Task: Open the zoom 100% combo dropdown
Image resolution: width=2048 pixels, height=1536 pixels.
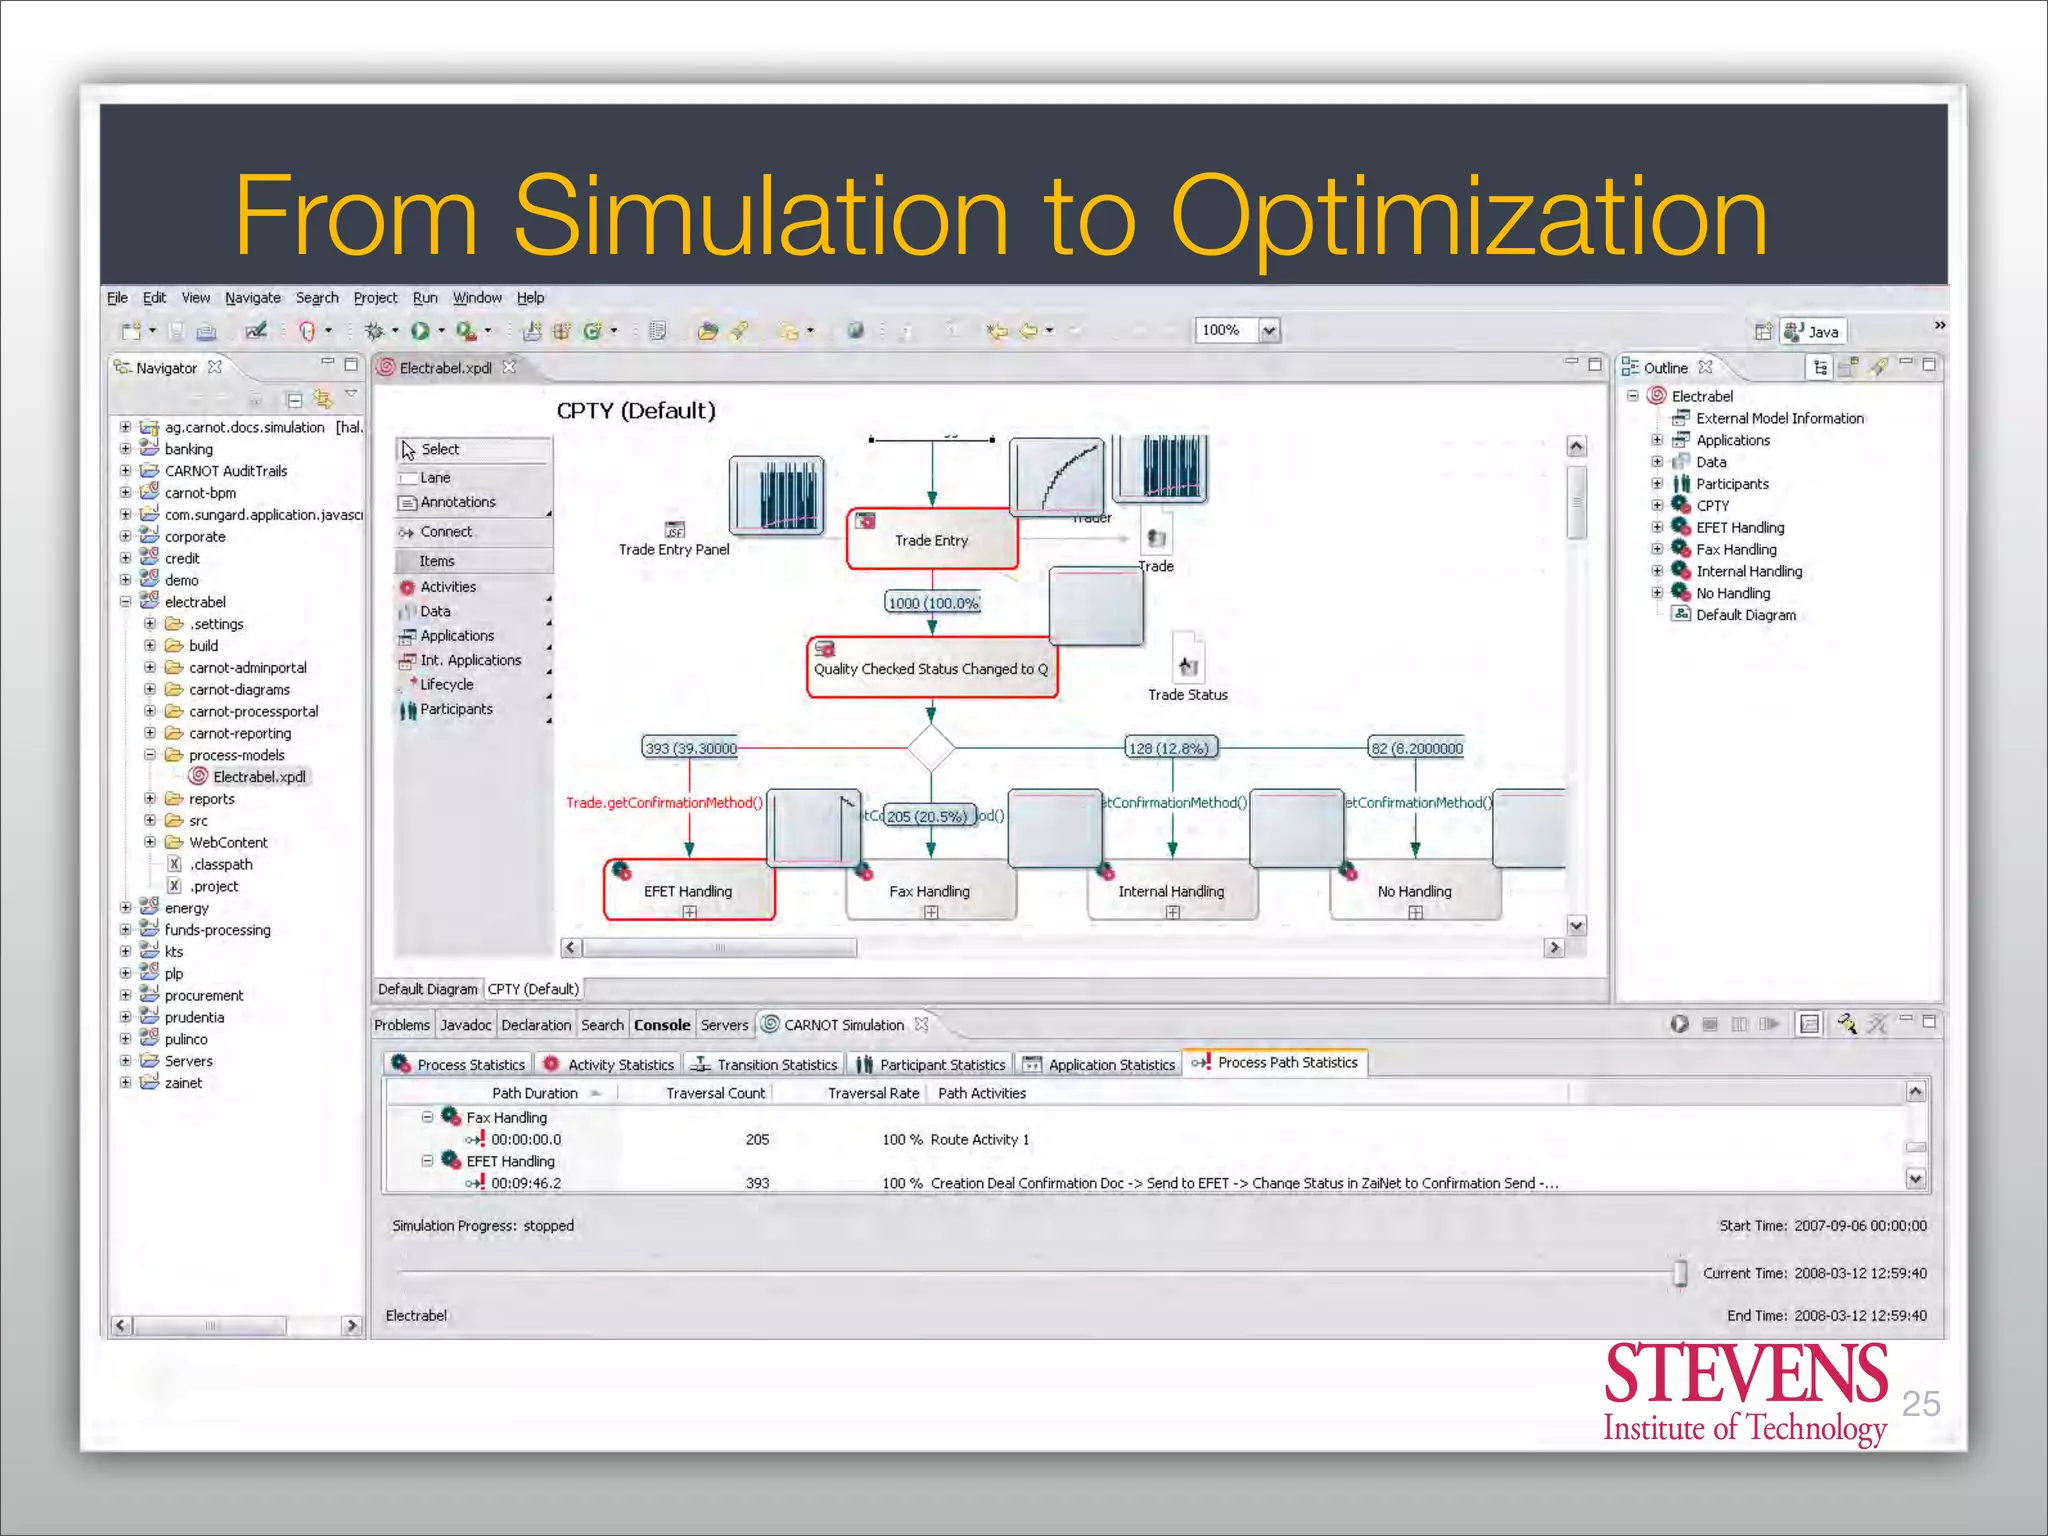Action: (x=1269, y=330)
